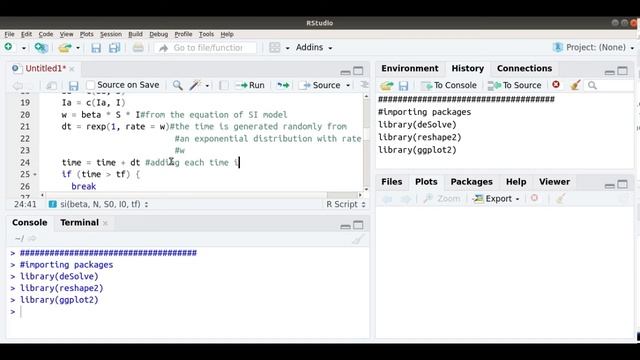Search history with magnifier field
Image resolution: width=640 pixels, height=360 pixels.
610,85
